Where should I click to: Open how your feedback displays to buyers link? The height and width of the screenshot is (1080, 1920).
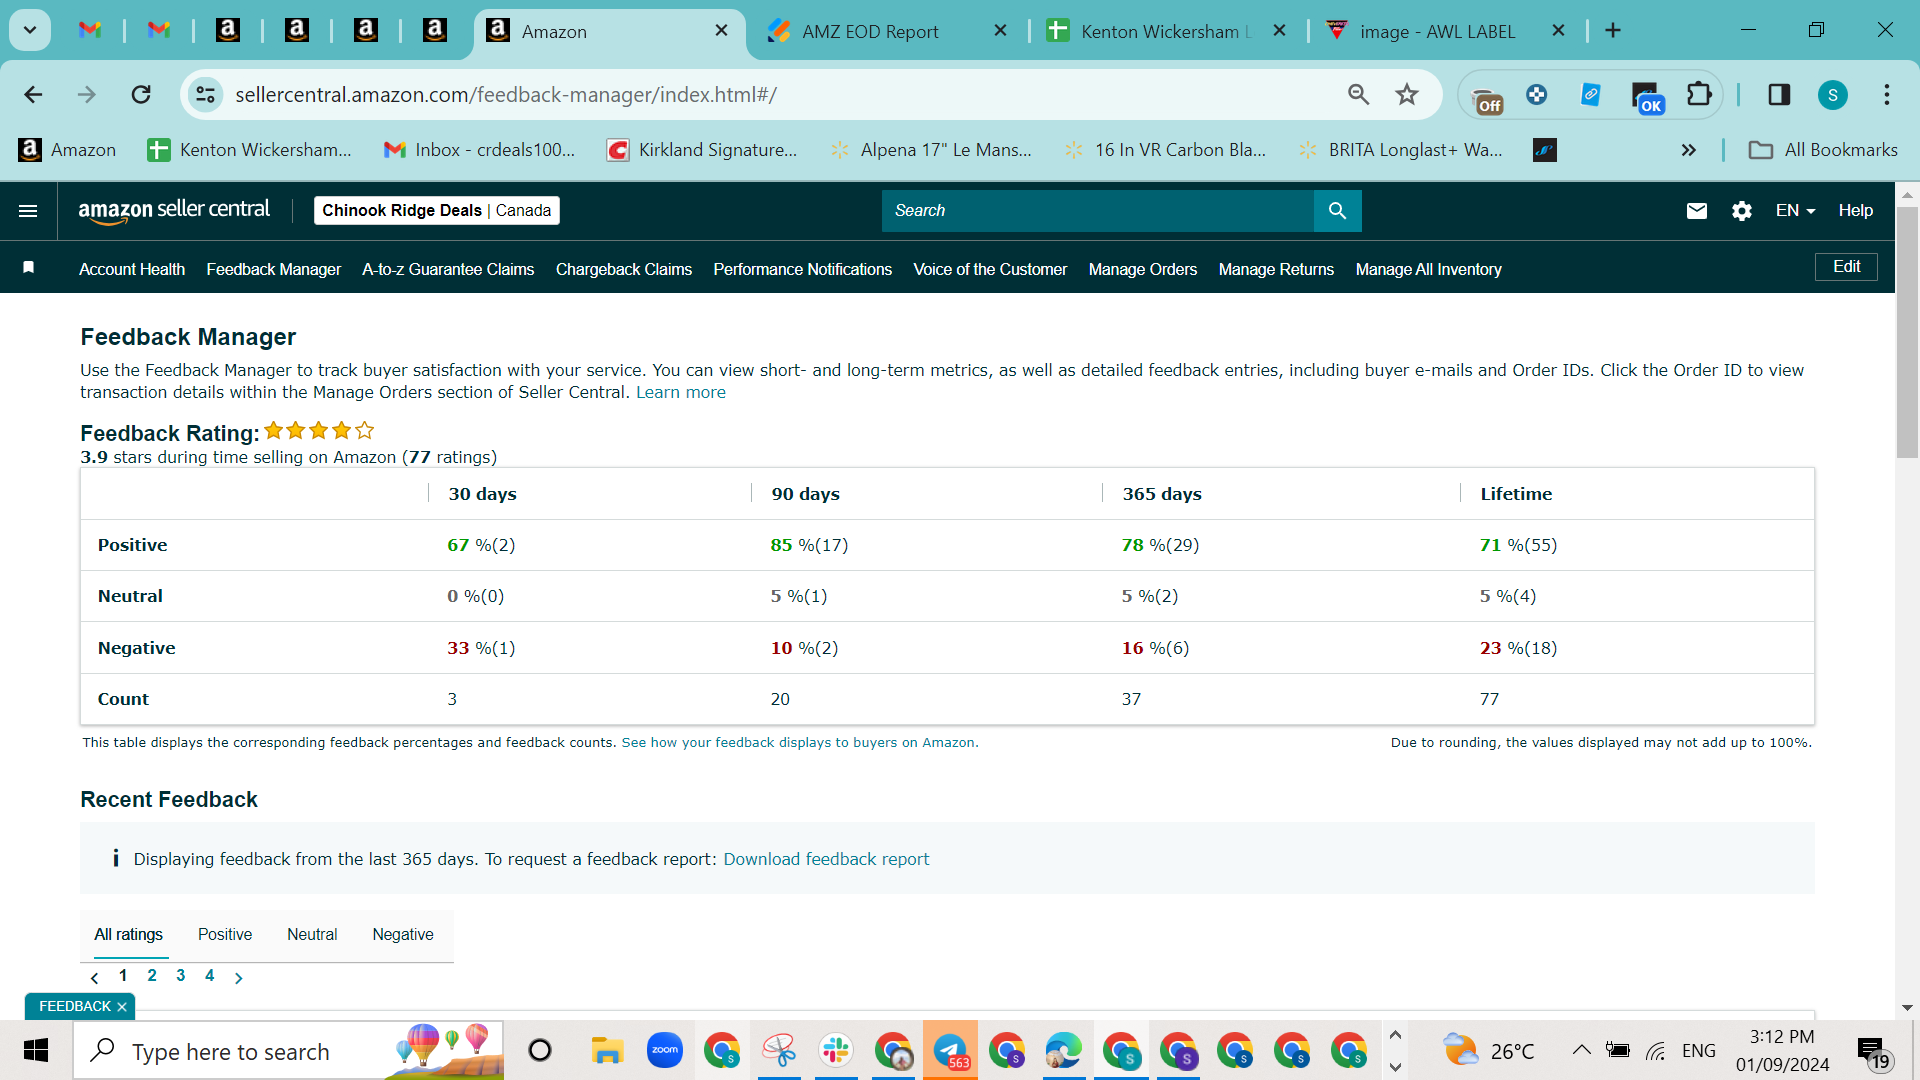coord(798,743)
